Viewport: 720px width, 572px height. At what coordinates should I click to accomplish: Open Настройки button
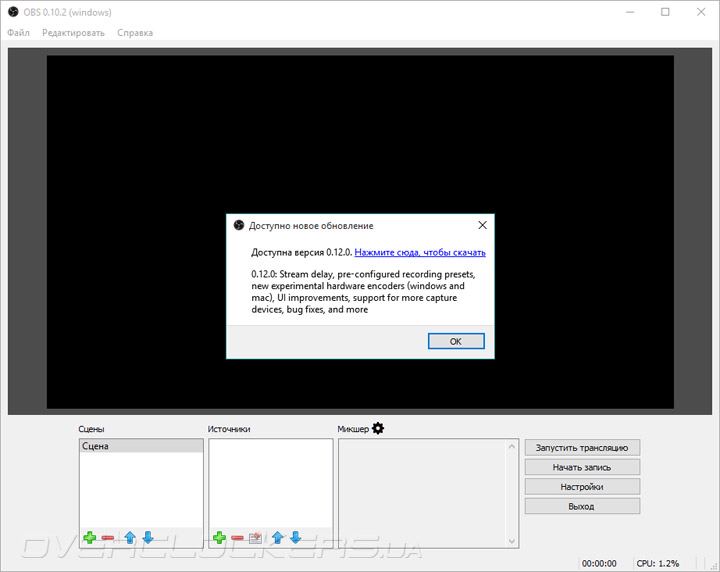point(582,487)
